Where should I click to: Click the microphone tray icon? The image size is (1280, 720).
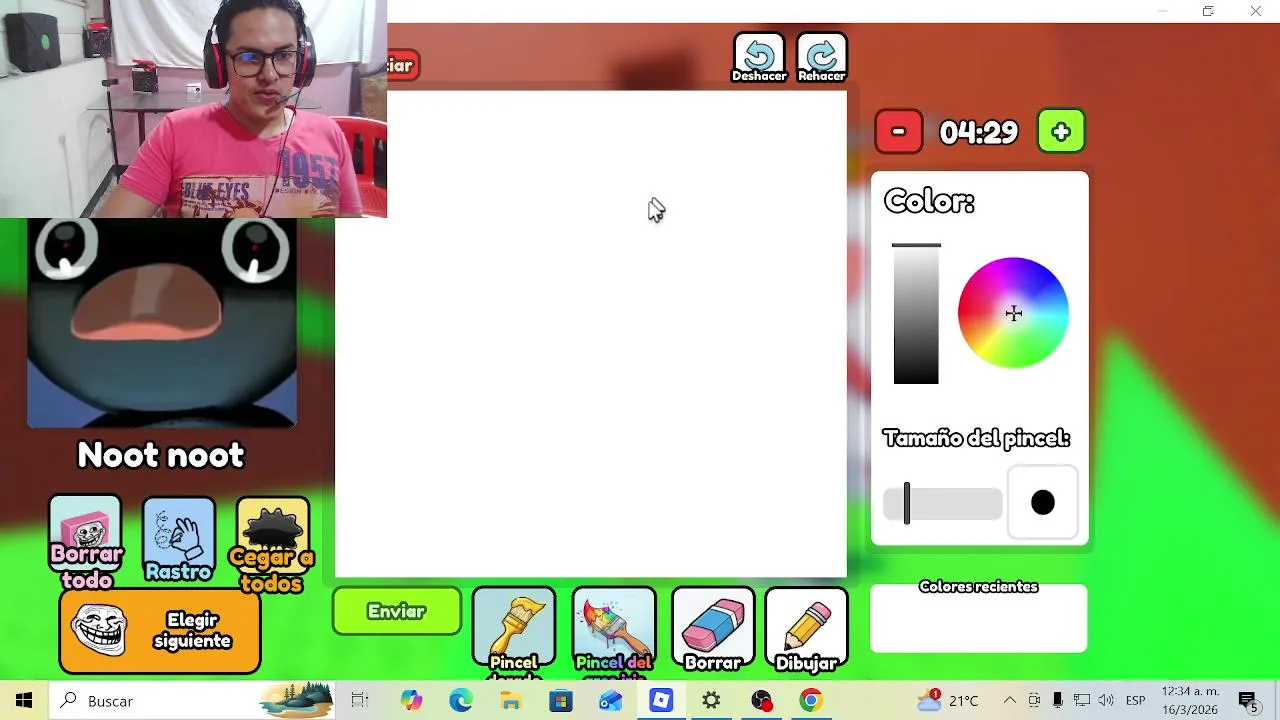(1057, 701)
